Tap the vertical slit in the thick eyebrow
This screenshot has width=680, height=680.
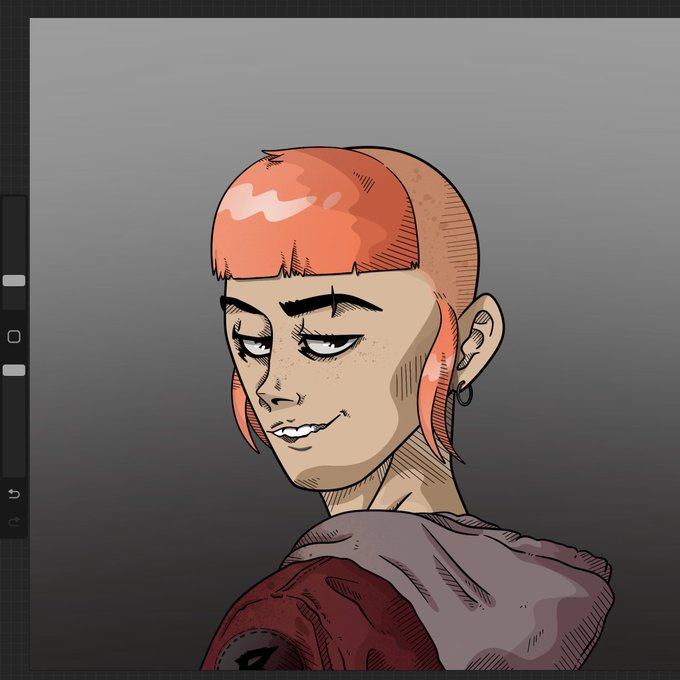333,301
